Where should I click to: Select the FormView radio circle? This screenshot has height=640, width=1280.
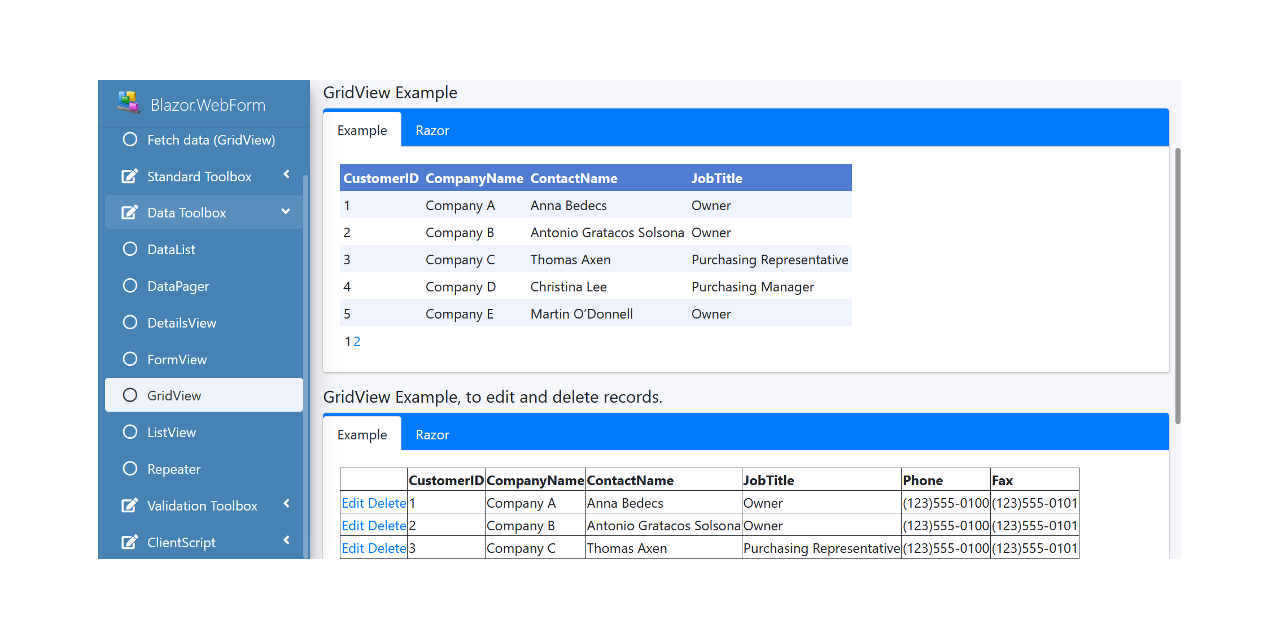[130, 359]
